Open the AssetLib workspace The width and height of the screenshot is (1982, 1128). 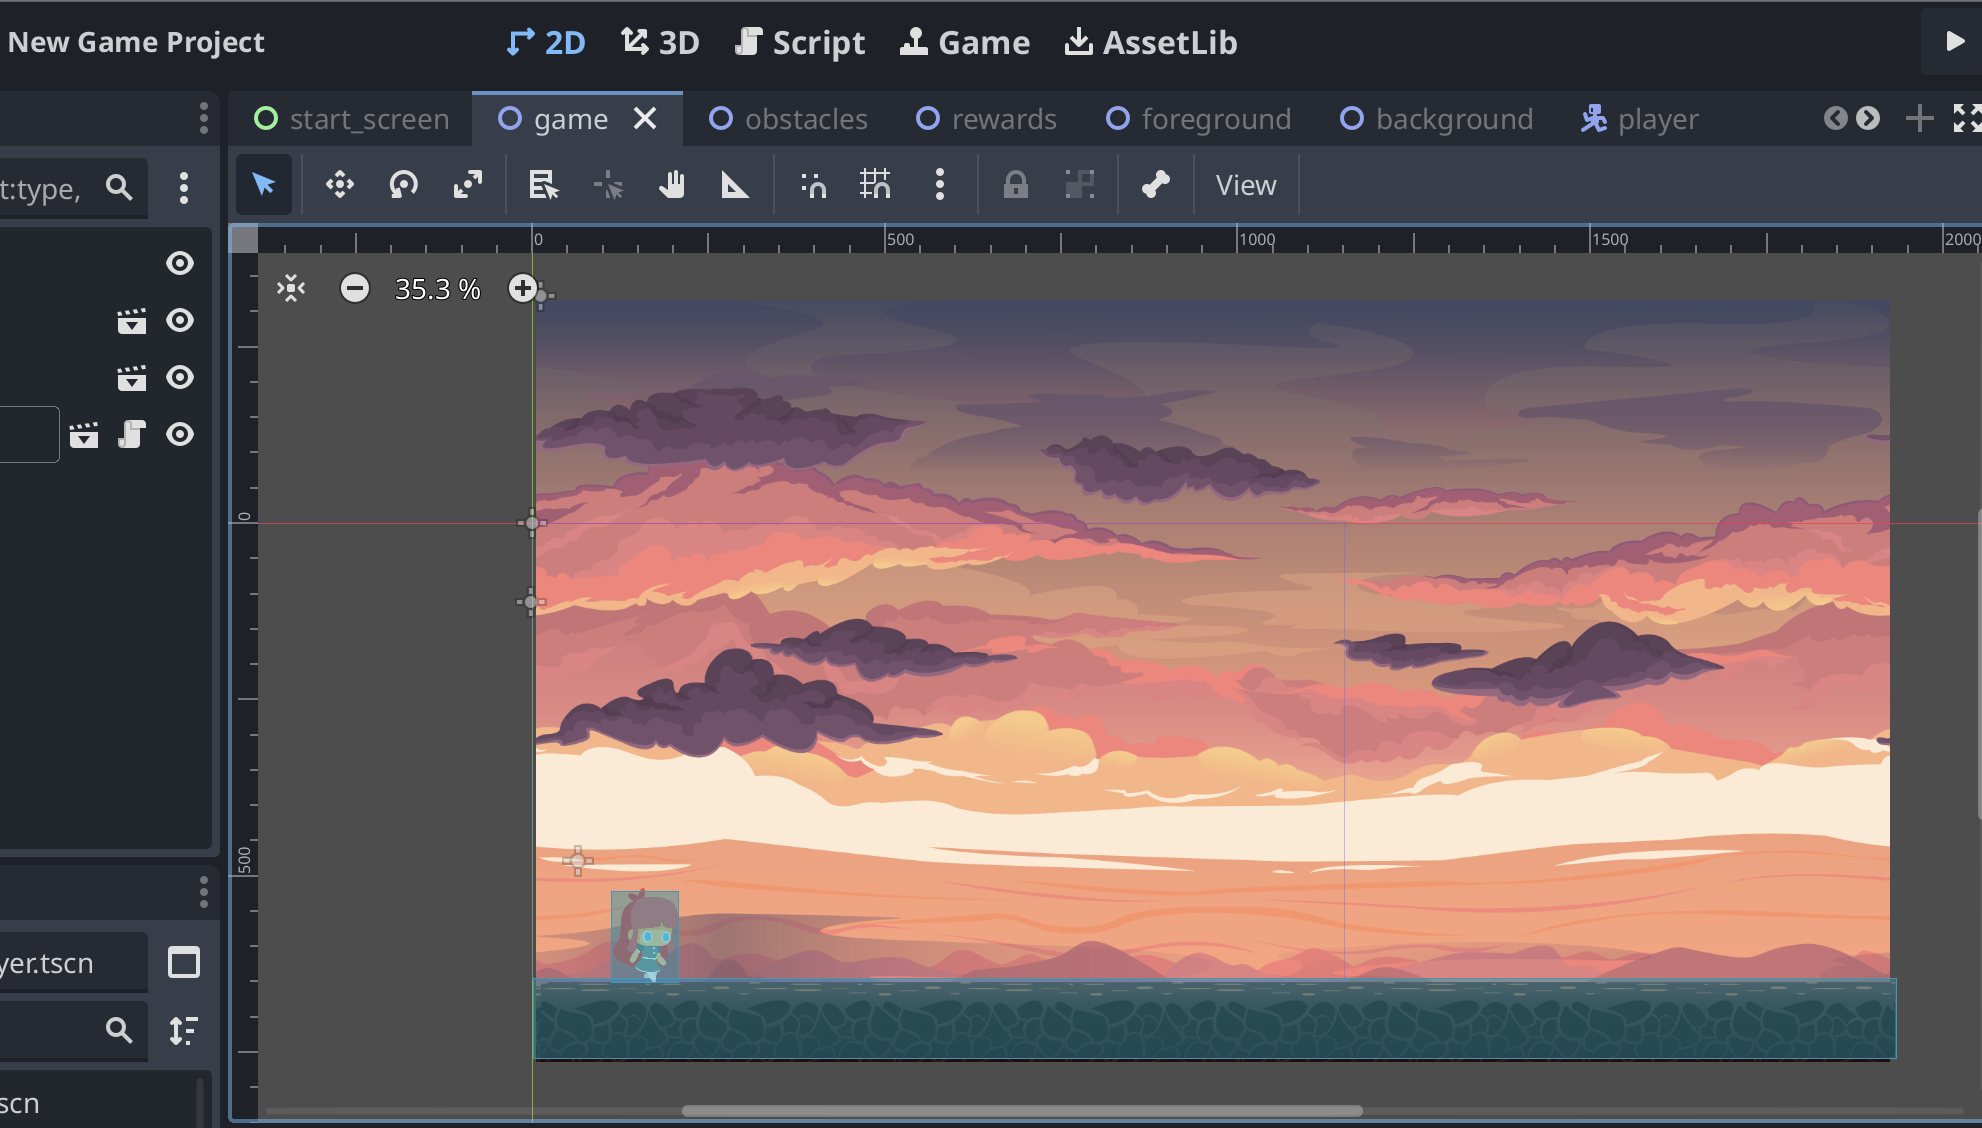coord(1151,42)
